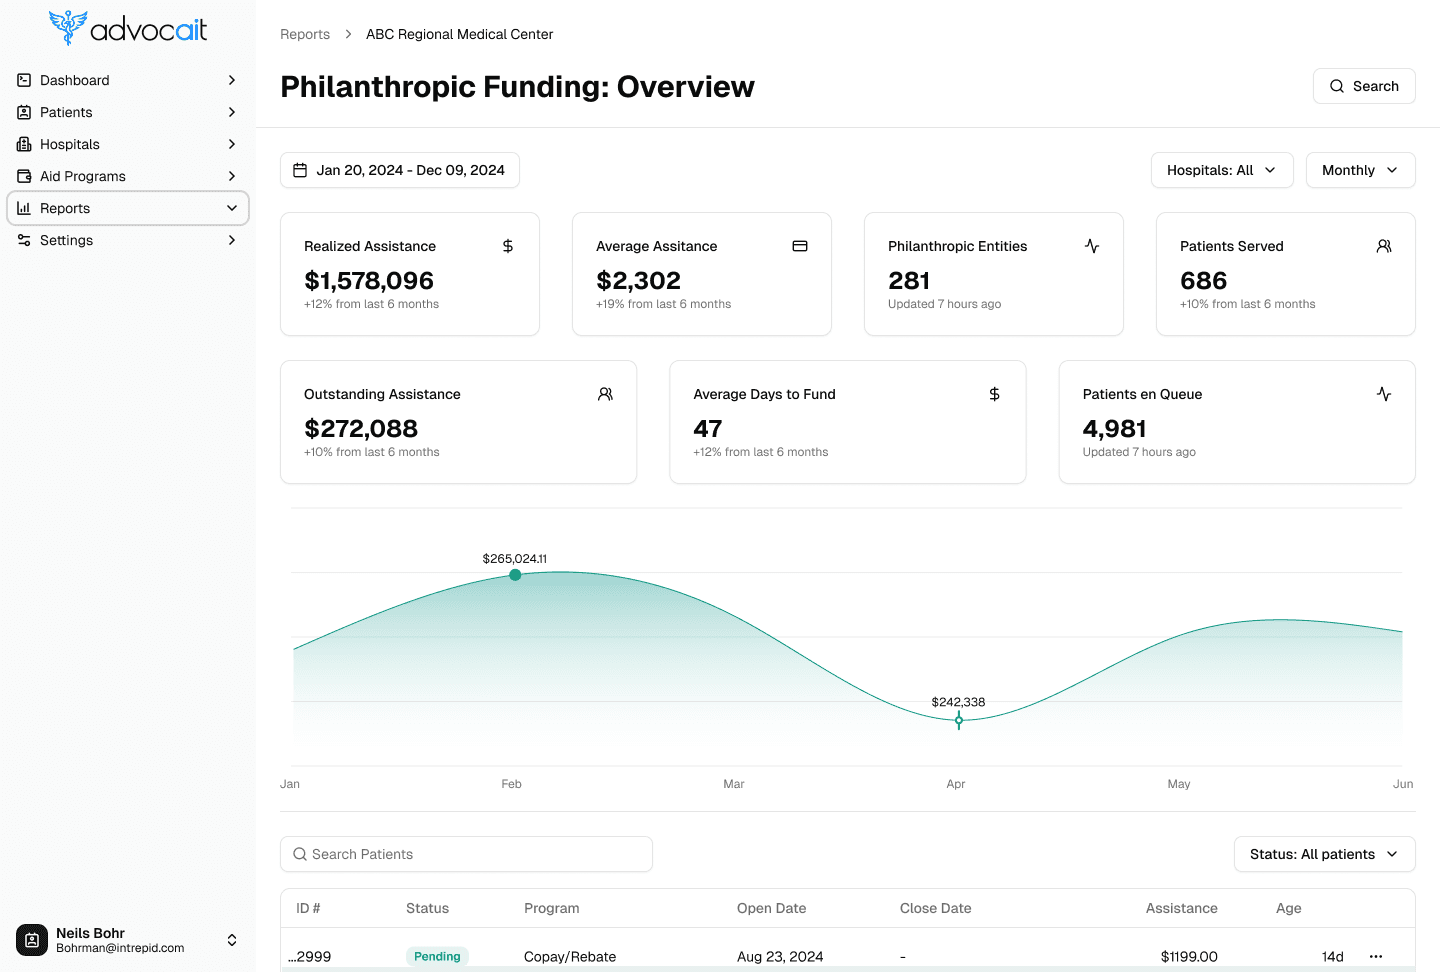Click the Aid Programs icon
This screenshot has height=972, width=1440.
coord(23,176)
